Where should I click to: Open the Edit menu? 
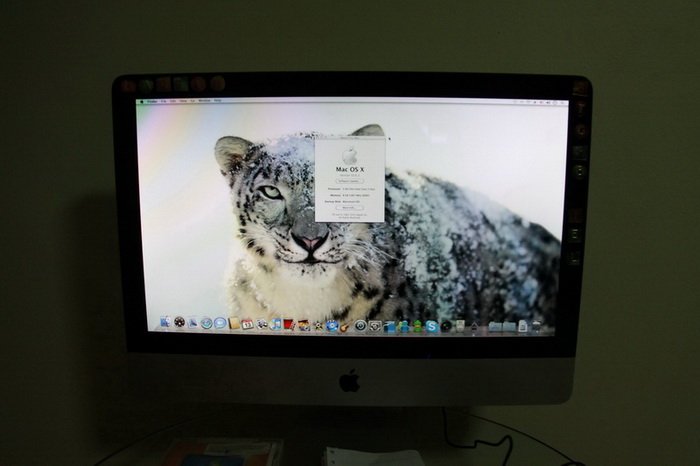[x=173, y=101]
